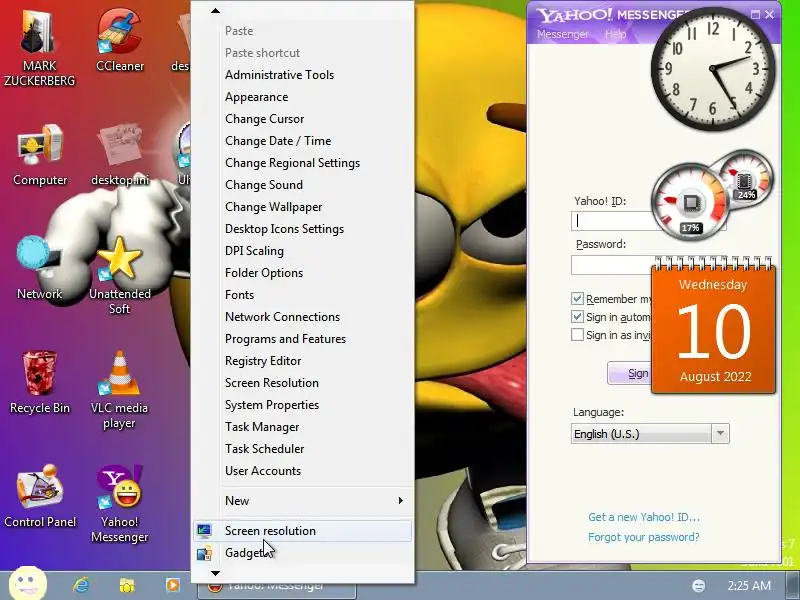The width and height of the screenshot is (800, 600).
Task: Launch Yahoo! Messenger desktop shortcut
Action: click(x=119, y=504)
